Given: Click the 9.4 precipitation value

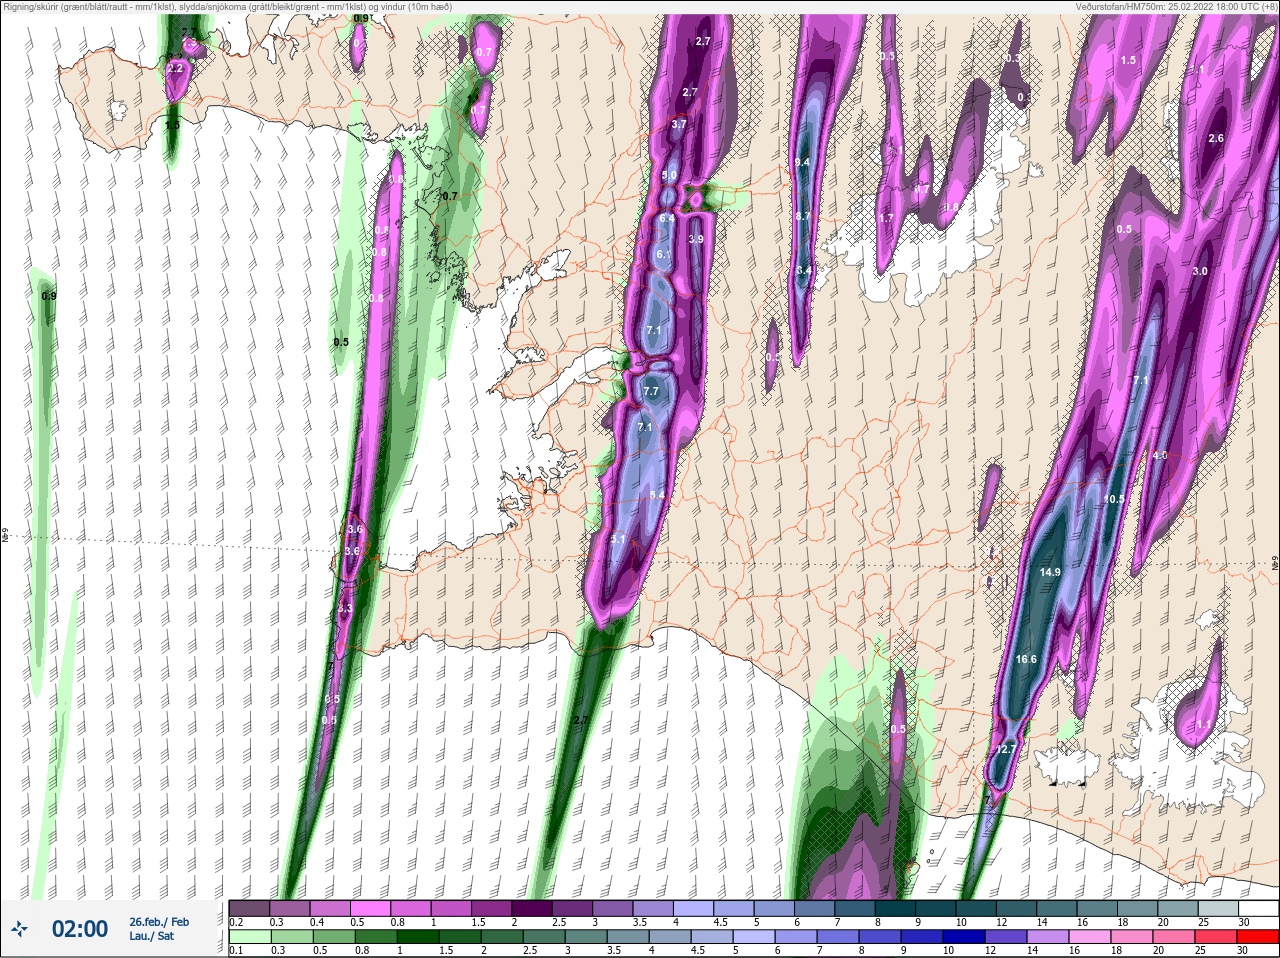Looking at the screenshot, I should (802, 162).
